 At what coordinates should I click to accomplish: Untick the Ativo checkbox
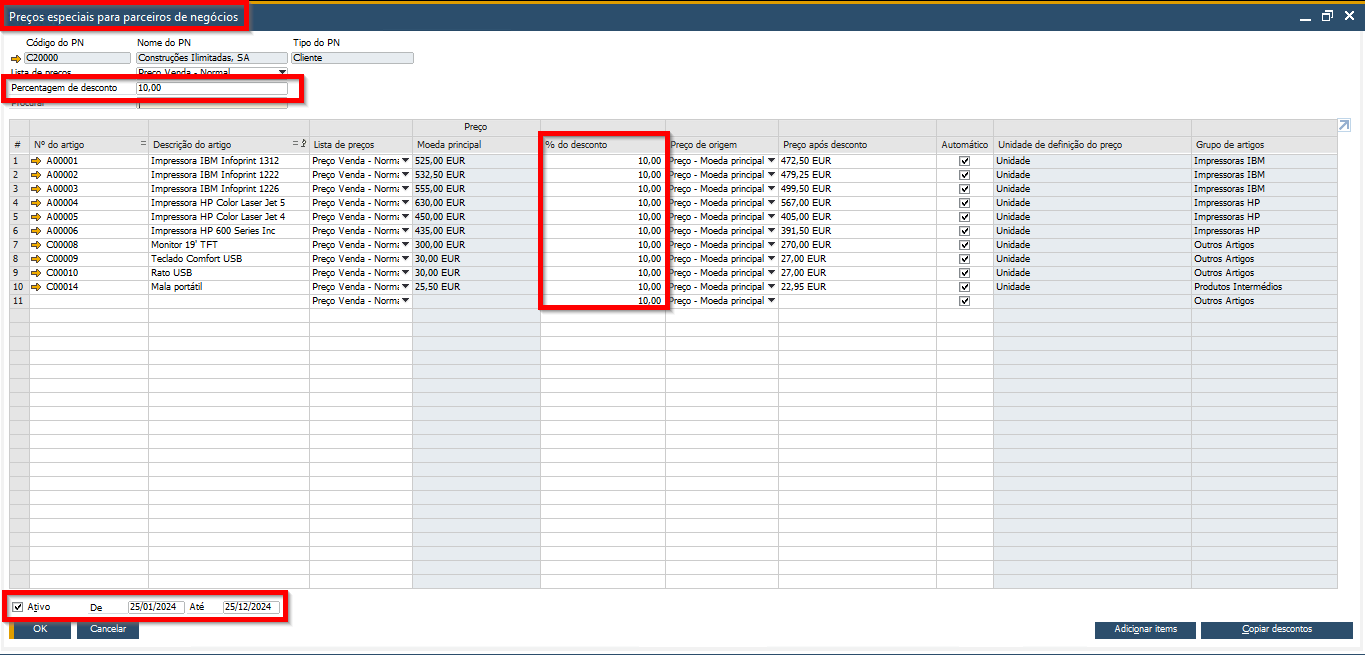click(x=18, y=607)
